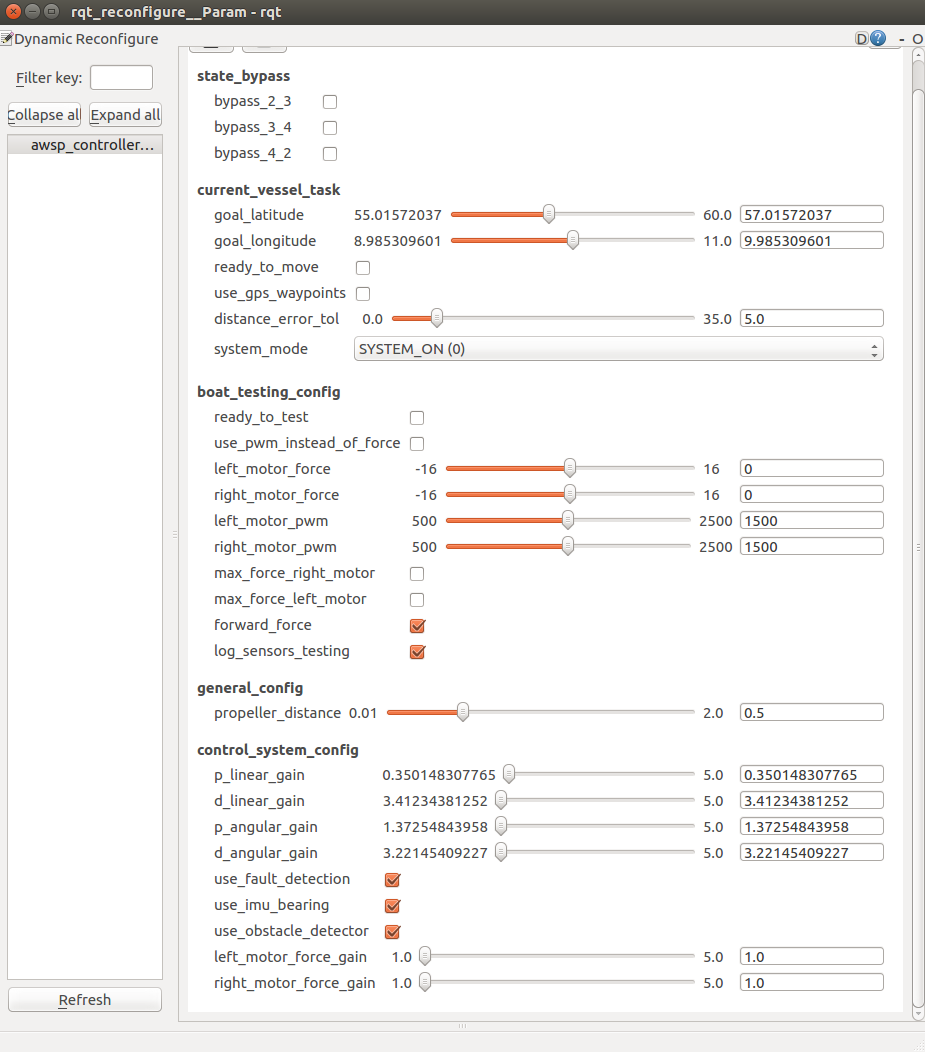Click the left_motor_force slider handle
This screenshot has width=925, height=1052.
tap(569, 468)
